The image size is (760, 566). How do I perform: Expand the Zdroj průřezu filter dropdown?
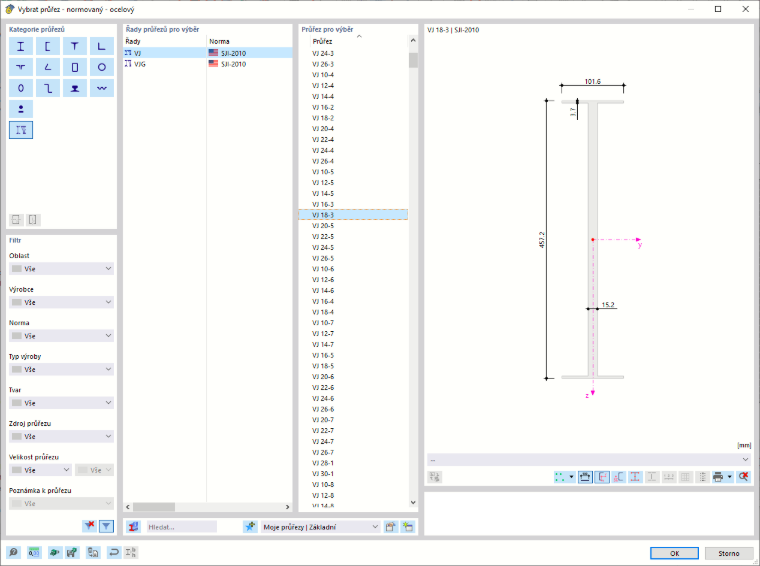point(62,436)
